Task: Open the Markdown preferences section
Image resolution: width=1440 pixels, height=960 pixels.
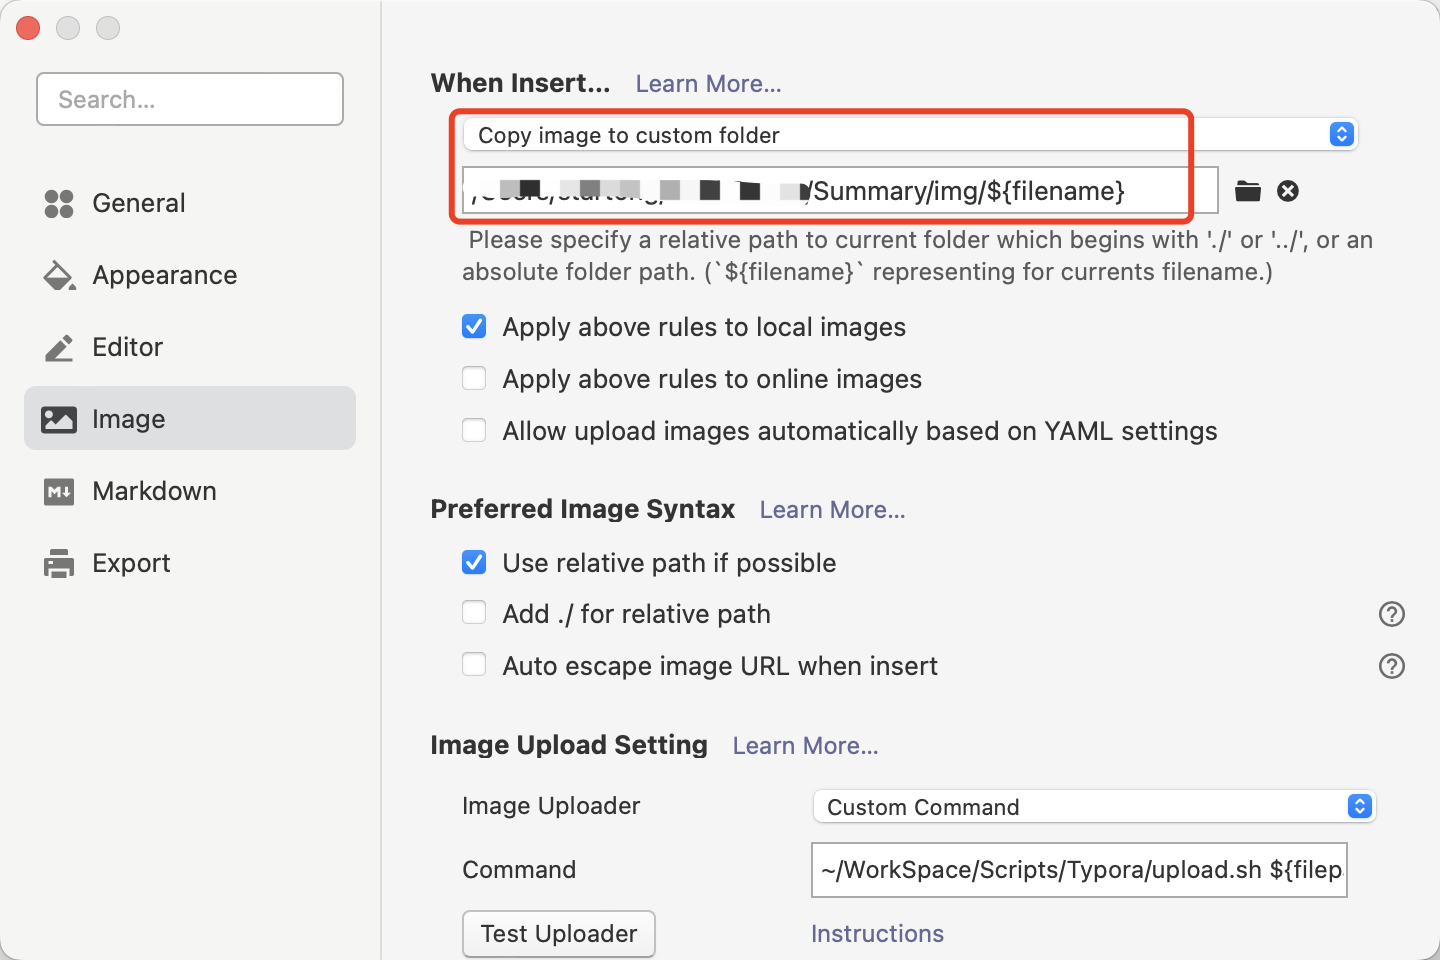Action: pos(190,491)
